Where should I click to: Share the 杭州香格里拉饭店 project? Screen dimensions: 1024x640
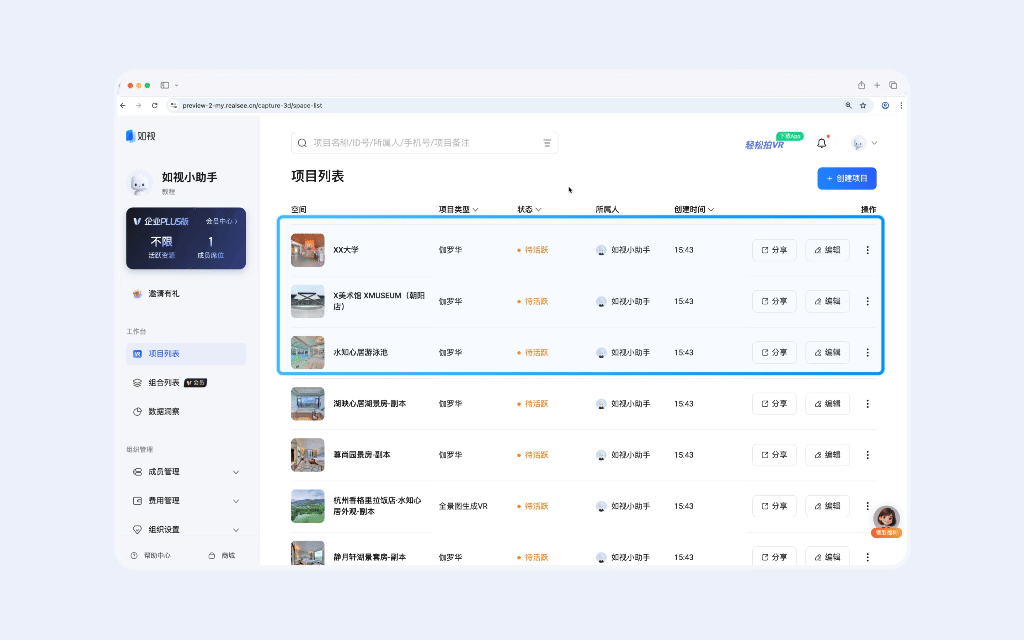pos(775,506)
